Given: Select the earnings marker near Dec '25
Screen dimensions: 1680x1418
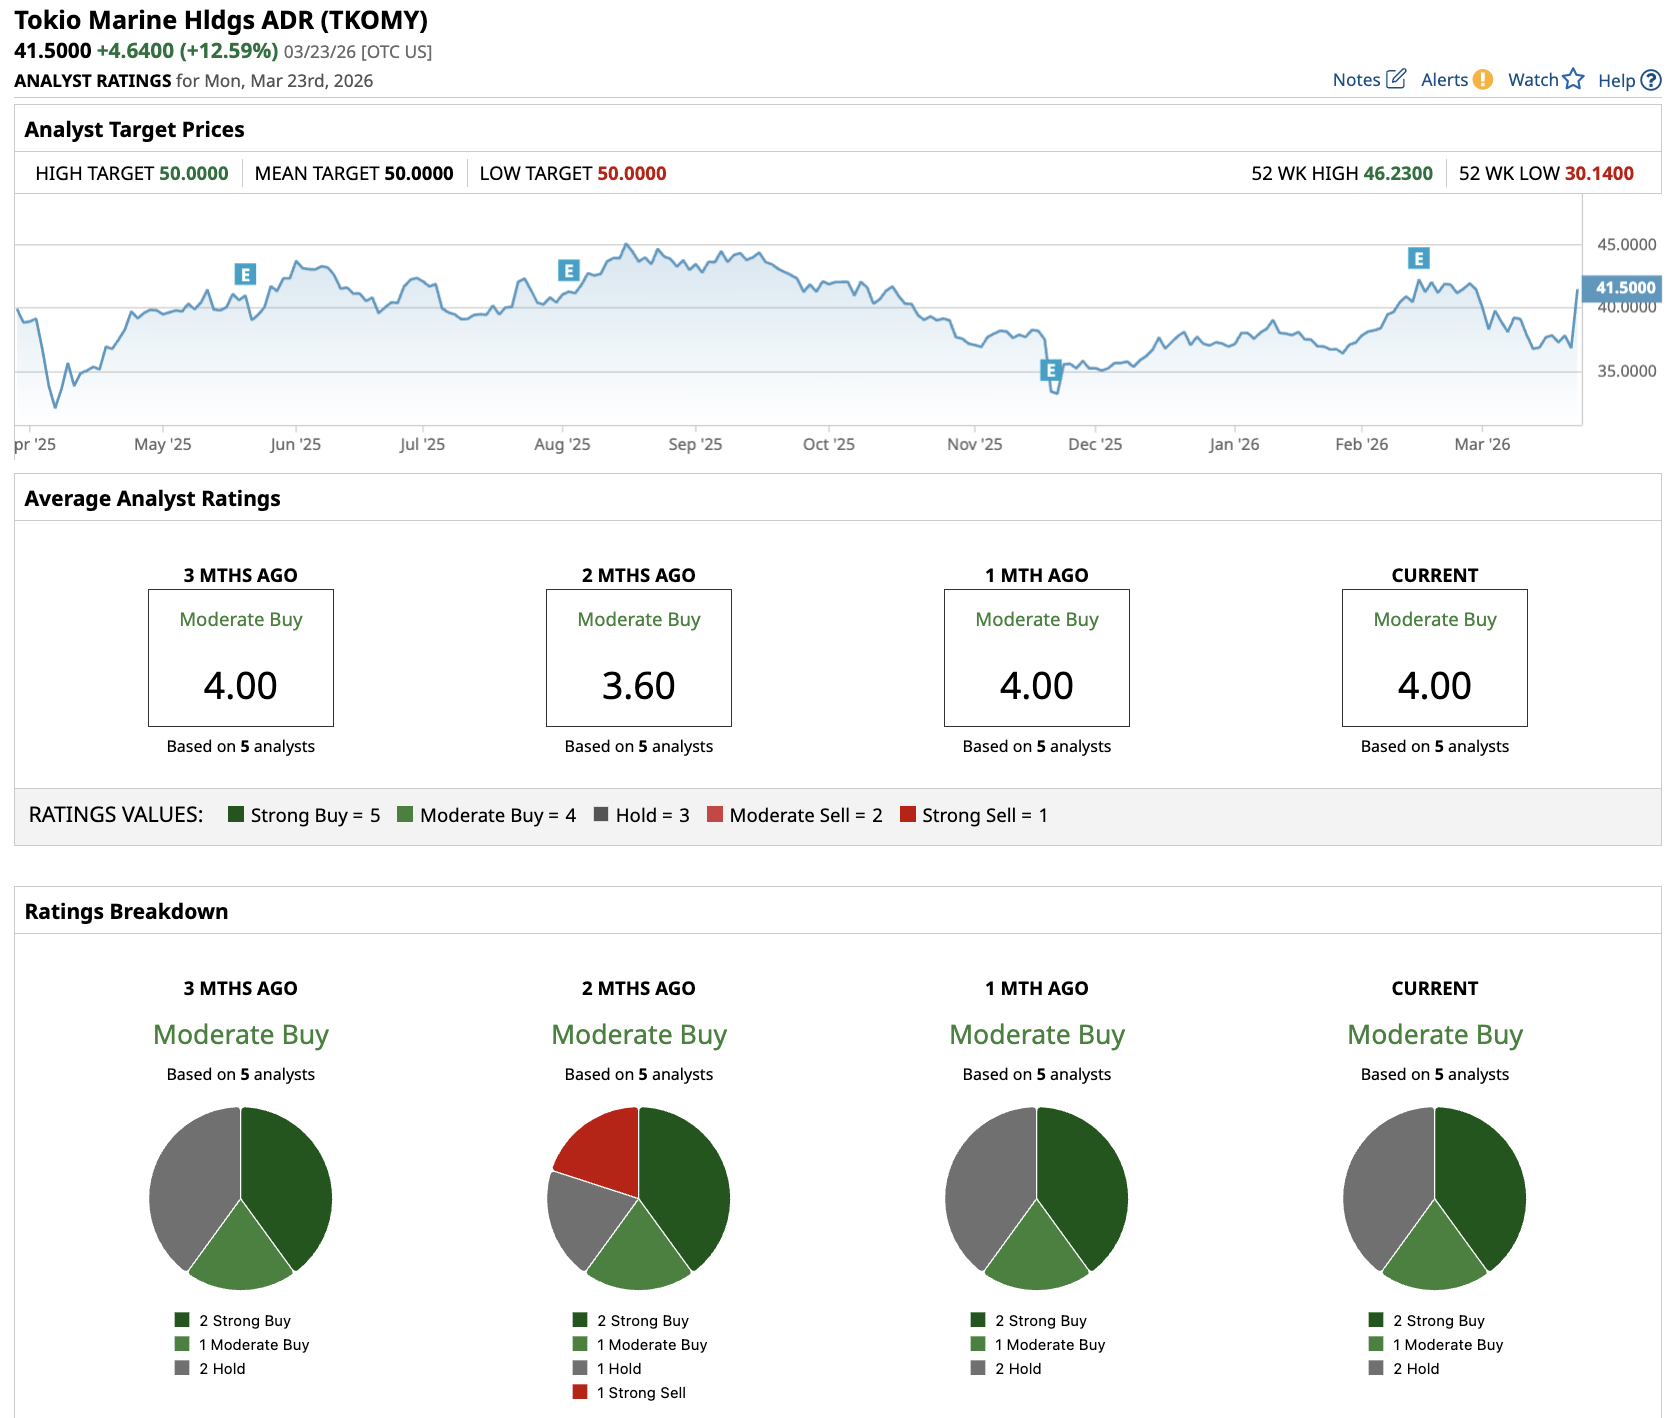Looking at the screenshot, I should tap(1050, 370).
